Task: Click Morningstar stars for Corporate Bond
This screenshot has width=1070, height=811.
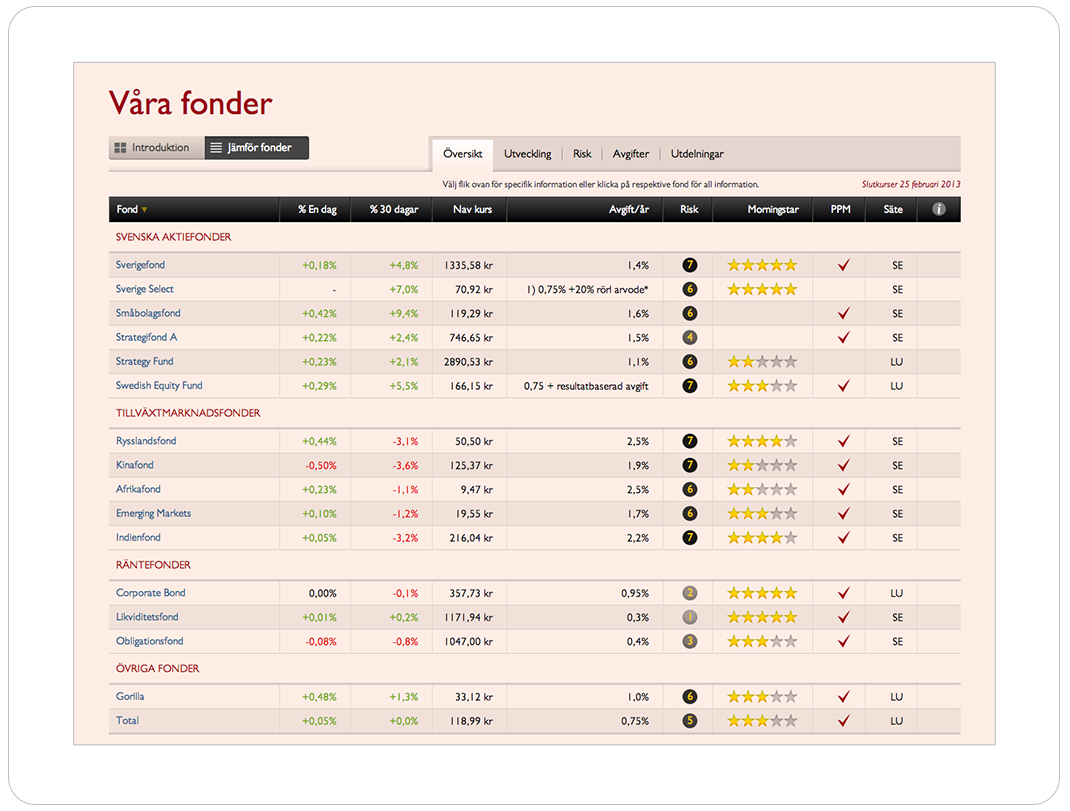Action: pos(762,593)
